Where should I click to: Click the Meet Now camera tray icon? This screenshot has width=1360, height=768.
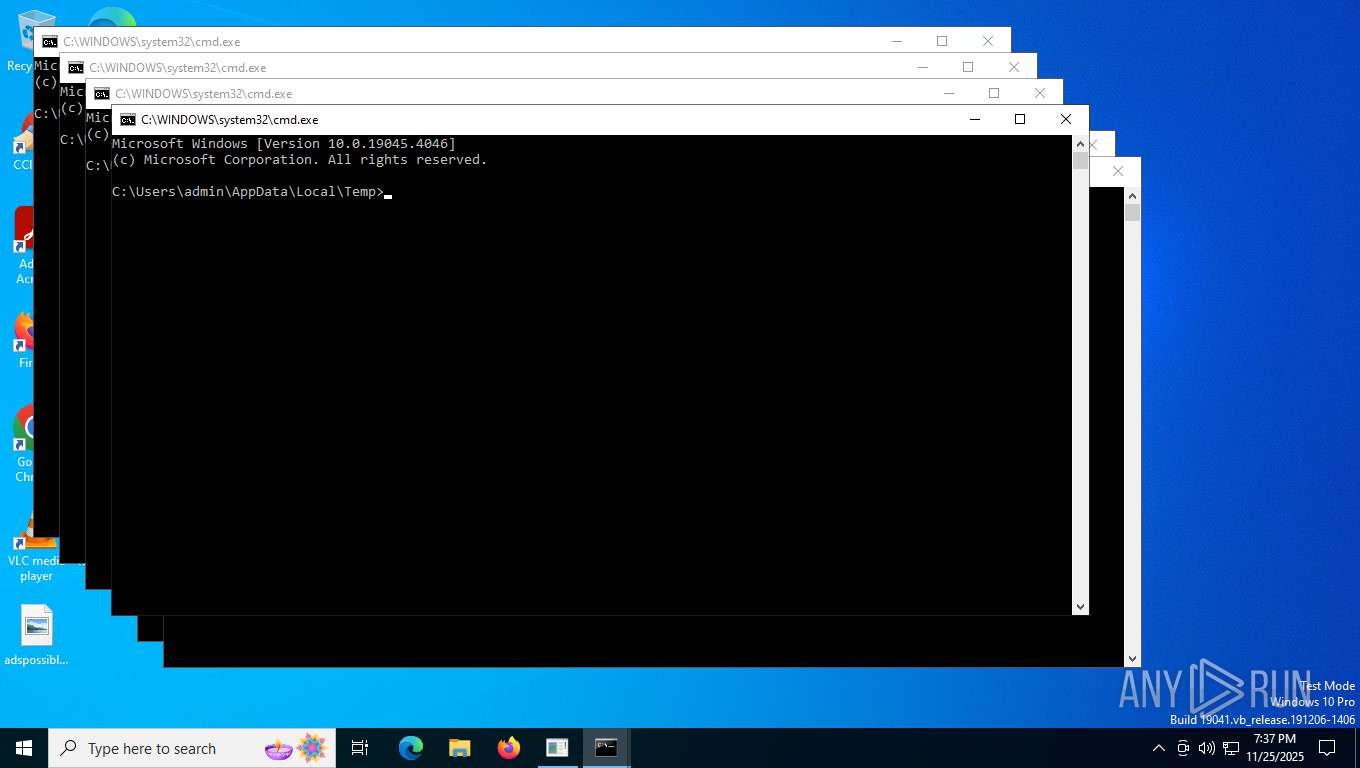coord(1183,748)
